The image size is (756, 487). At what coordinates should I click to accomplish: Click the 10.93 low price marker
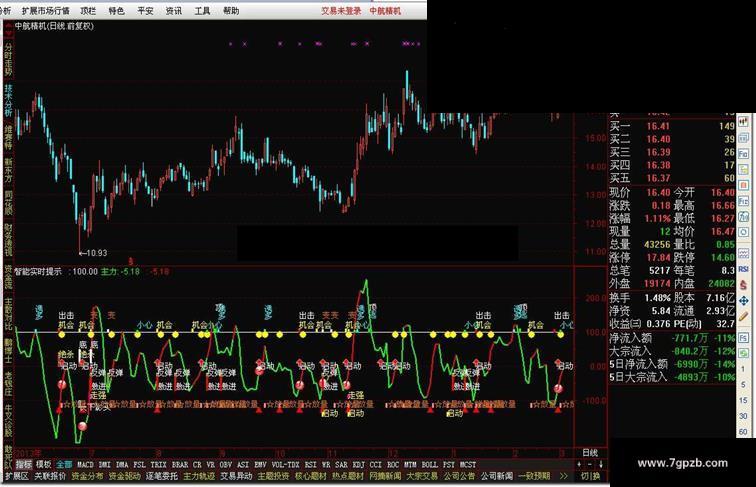[x=94, y=253]
